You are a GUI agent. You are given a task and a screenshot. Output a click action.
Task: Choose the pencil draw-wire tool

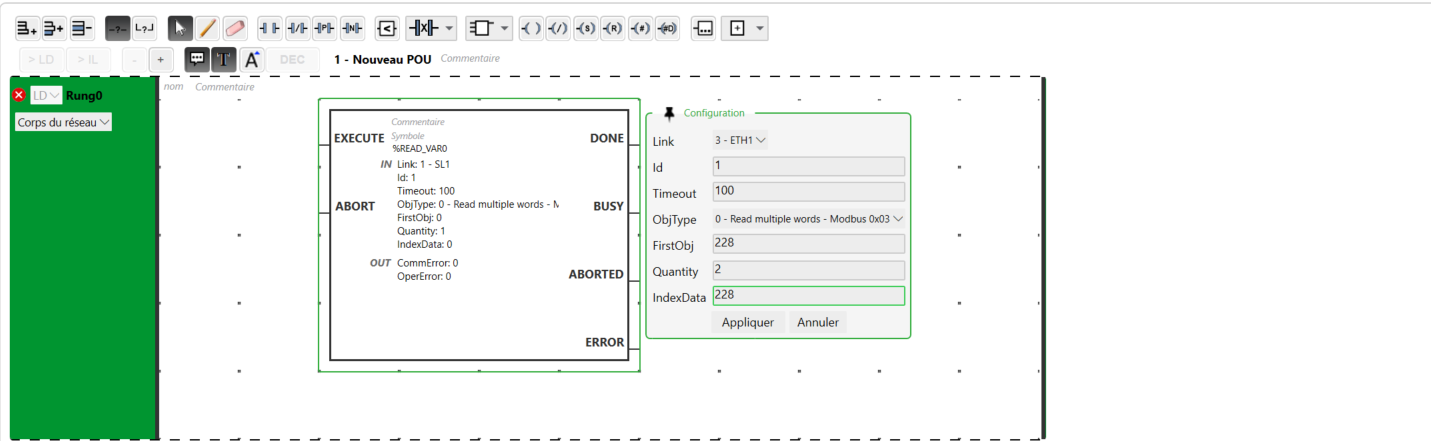click(207, 28)
